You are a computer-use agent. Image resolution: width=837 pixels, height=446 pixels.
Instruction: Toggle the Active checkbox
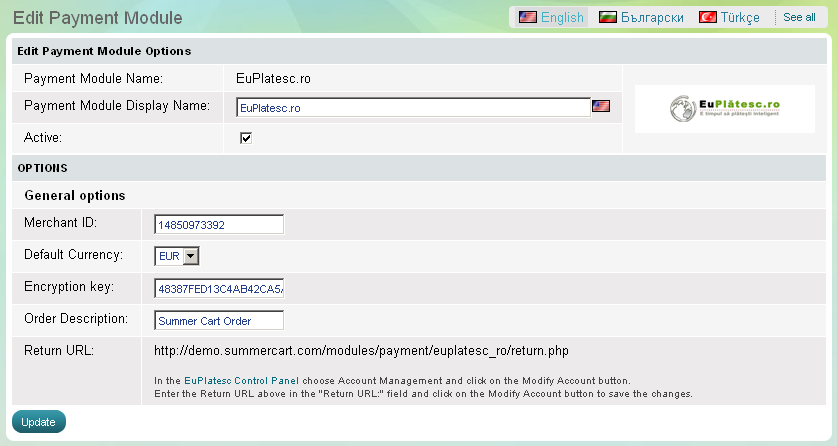point(246,138)
